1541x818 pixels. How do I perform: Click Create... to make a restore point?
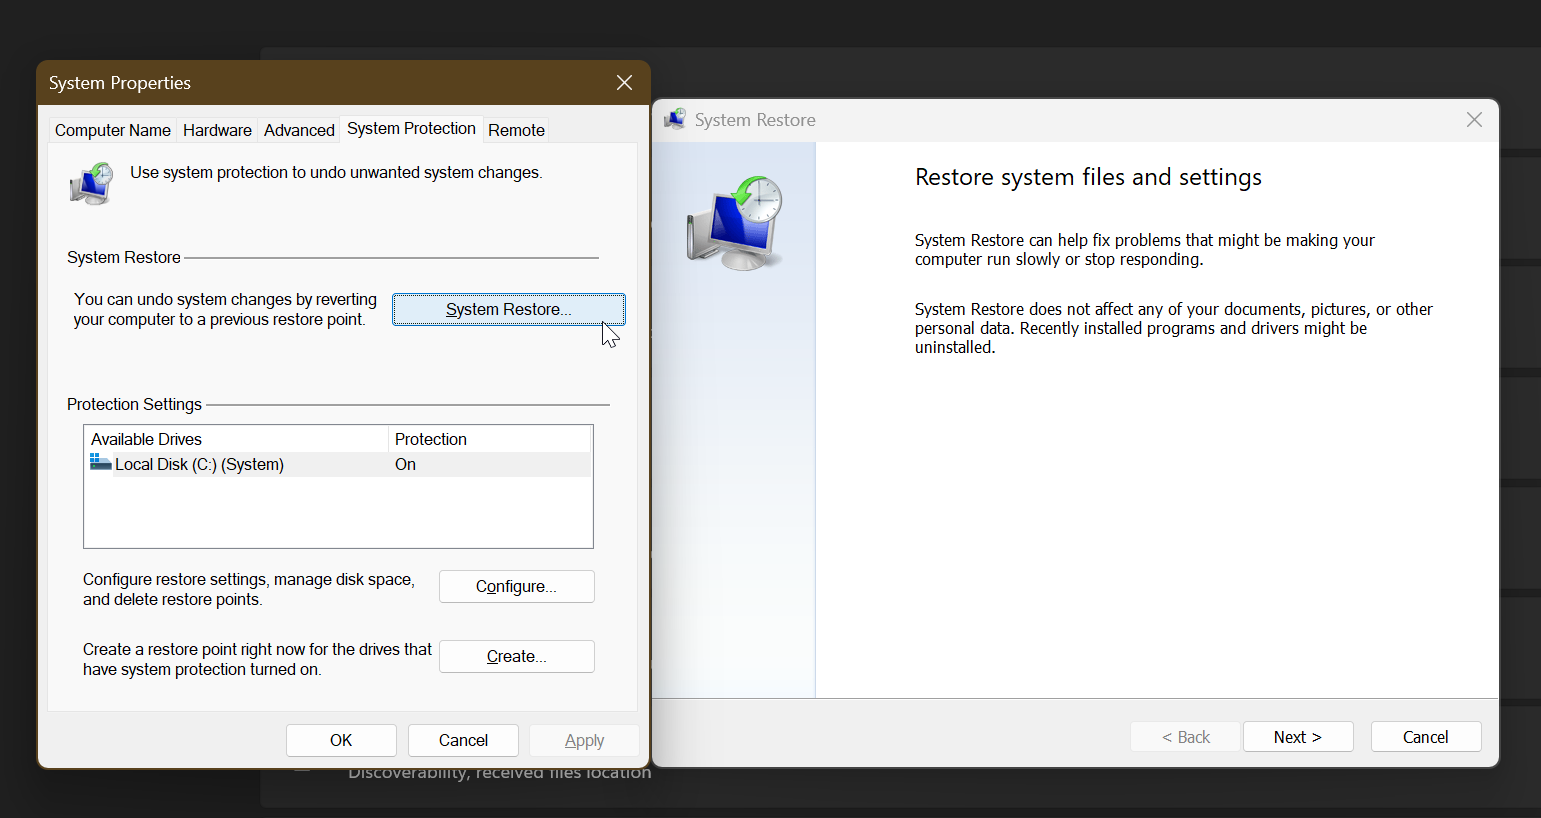517,657
